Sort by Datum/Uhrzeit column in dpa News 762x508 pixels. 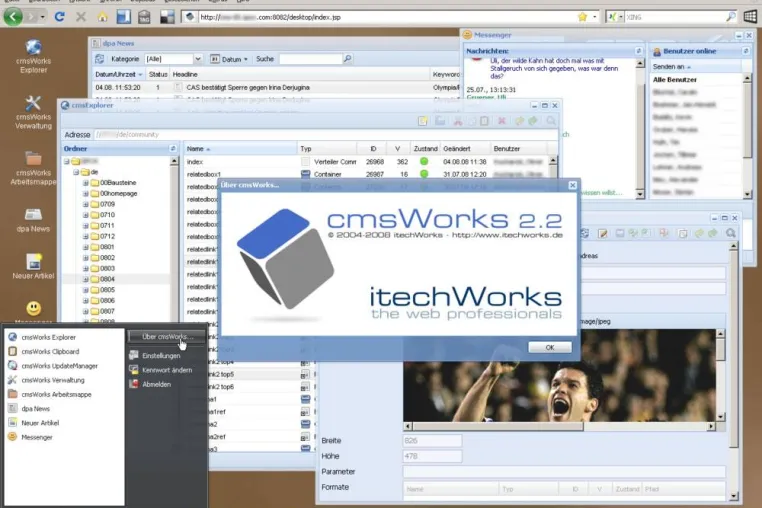[x=119, y=74]
